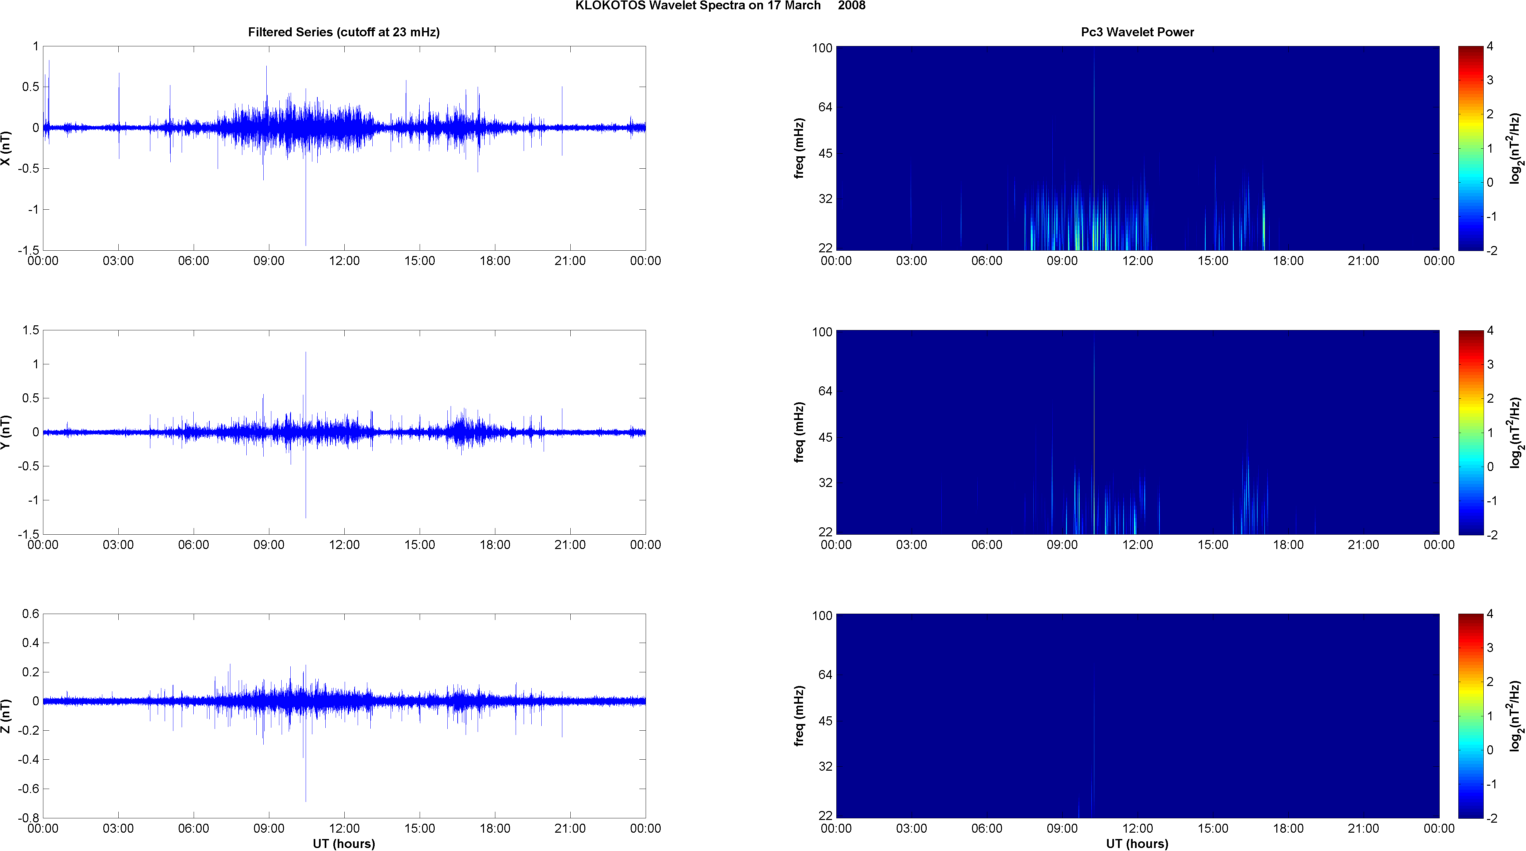Click the "-0.2" tick on the Z axis

(28, 731)
